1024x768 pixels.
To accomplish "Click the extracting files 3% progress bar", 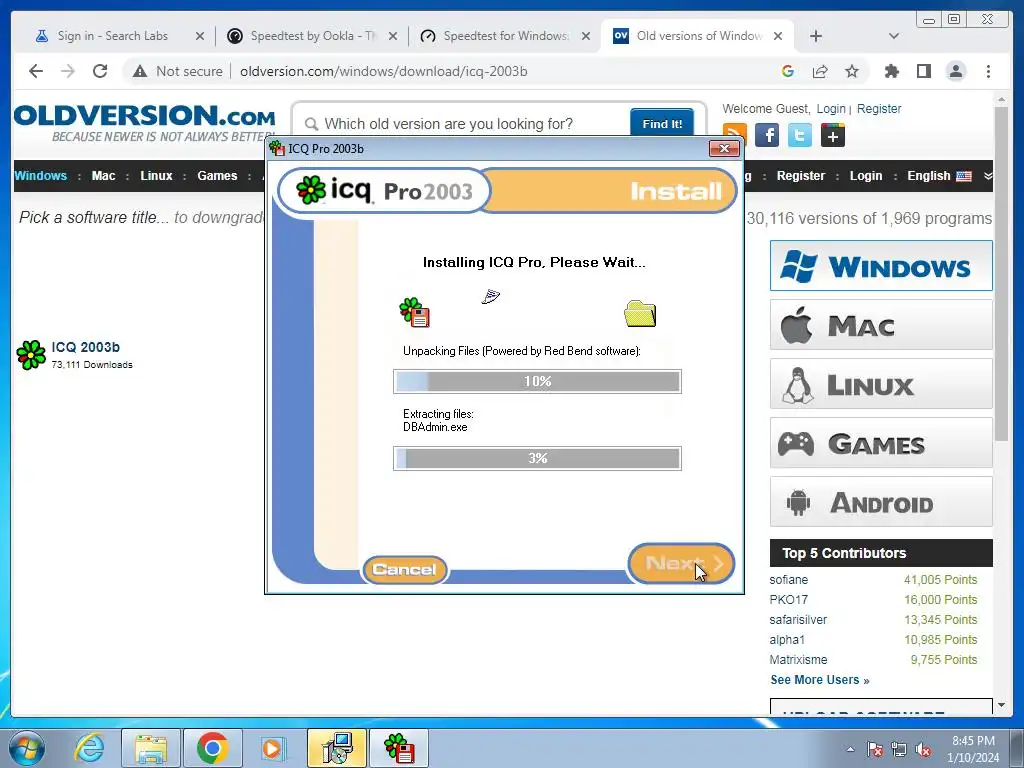I will point(537,458).
